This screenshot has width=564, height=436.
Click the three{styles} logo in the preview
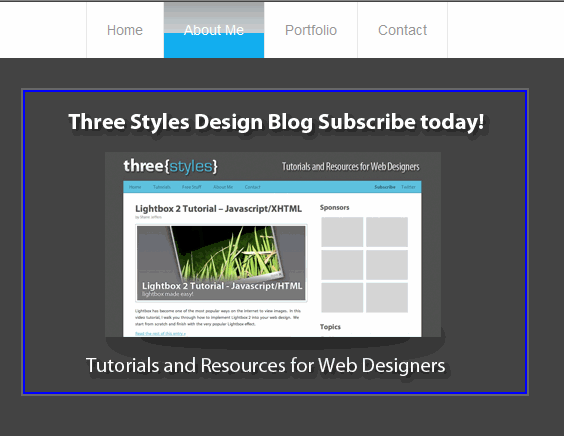click(x=170, y=166)
